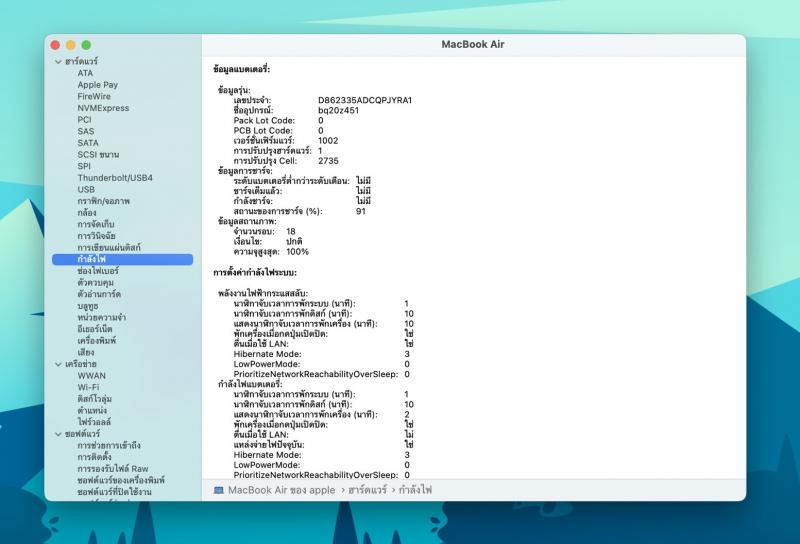Select SAS in the hardware list
The image size is (800, 544).
[x=86, y=131]
